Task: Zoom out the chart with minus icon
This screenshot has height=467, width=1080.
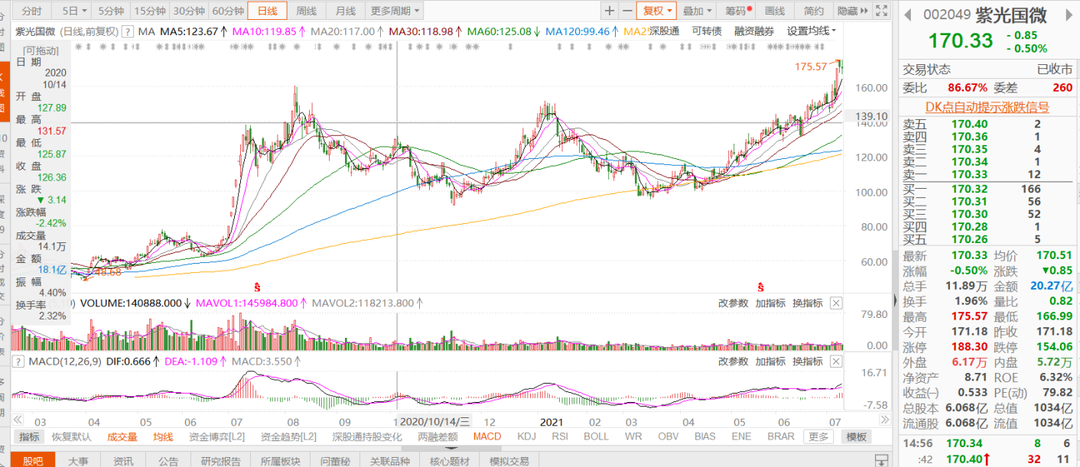Action: coord(627,11)
